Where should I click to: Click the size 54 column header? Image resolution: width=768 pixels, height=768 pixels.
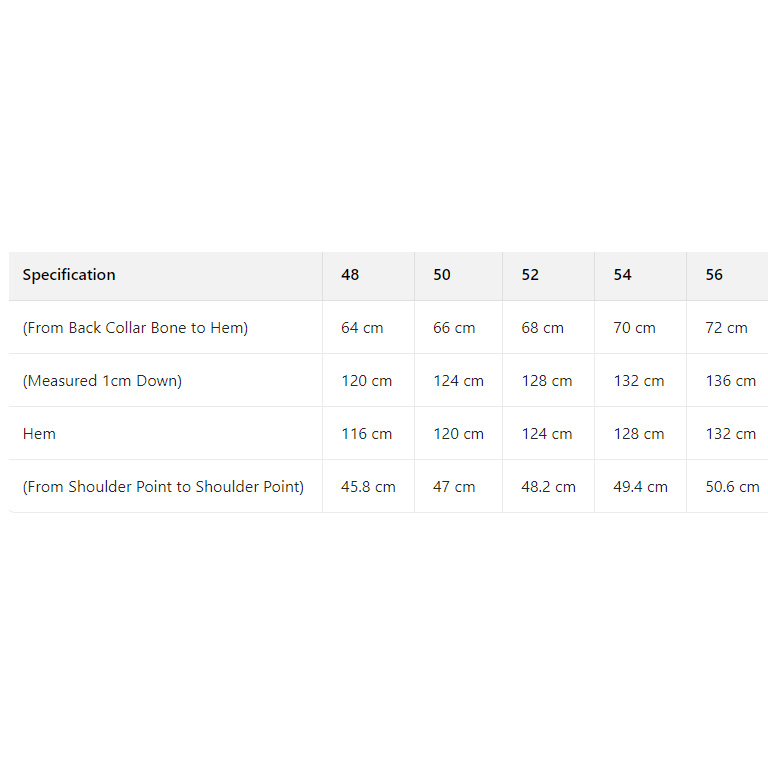coord(622,275)
